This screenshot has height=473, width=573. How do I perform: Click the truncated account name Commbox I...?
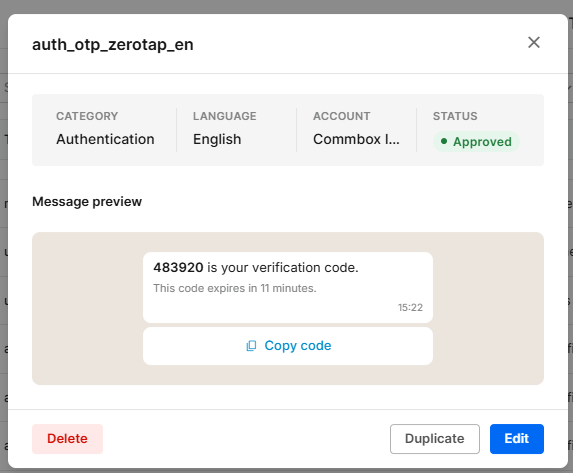tap(356, 139)
